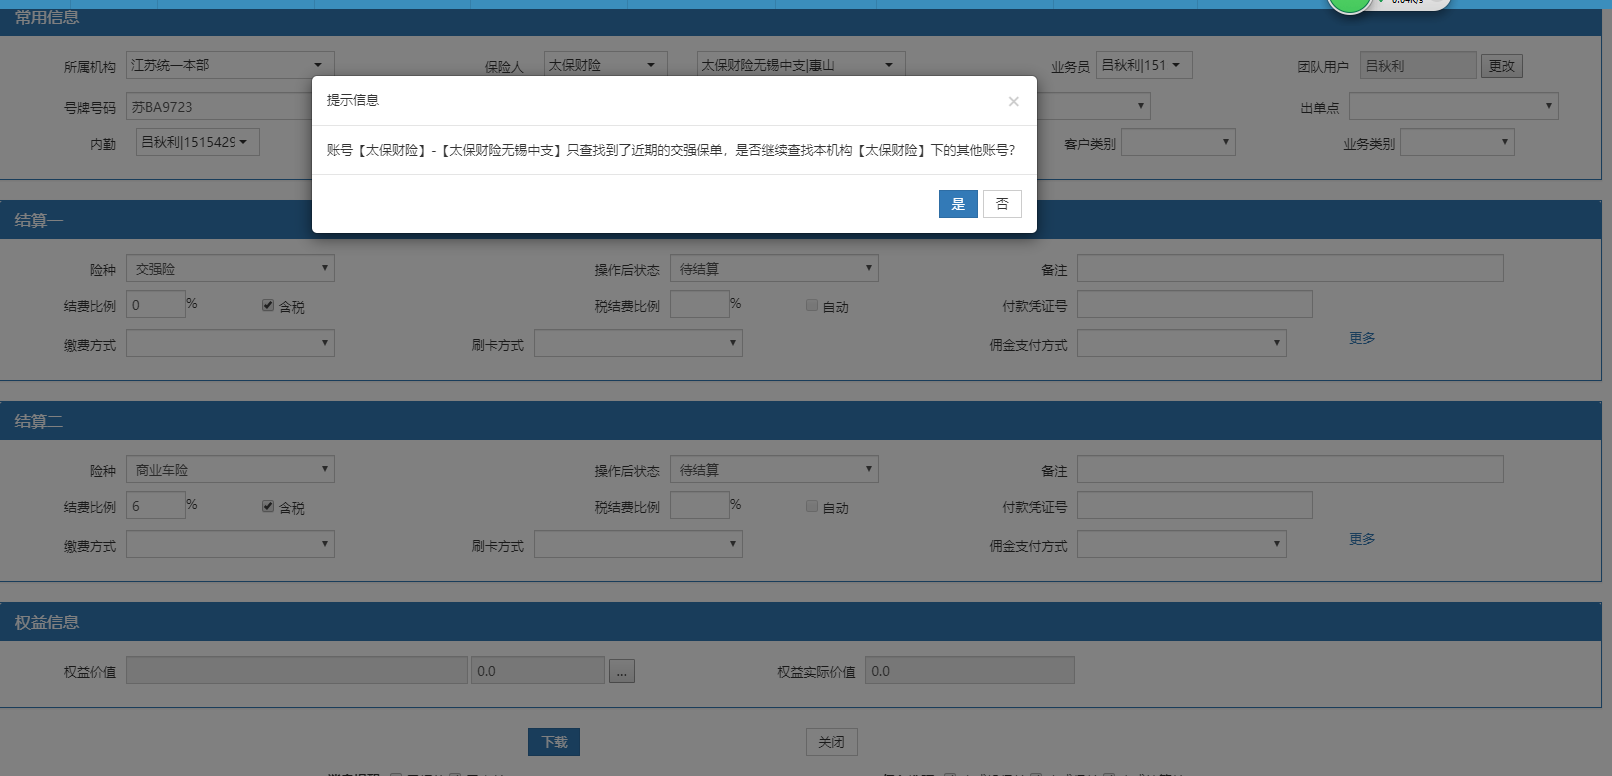Click the 备注 field in 结算一
The height and width of the screenshot is (776, 1612).
[x=1290, y=268]
